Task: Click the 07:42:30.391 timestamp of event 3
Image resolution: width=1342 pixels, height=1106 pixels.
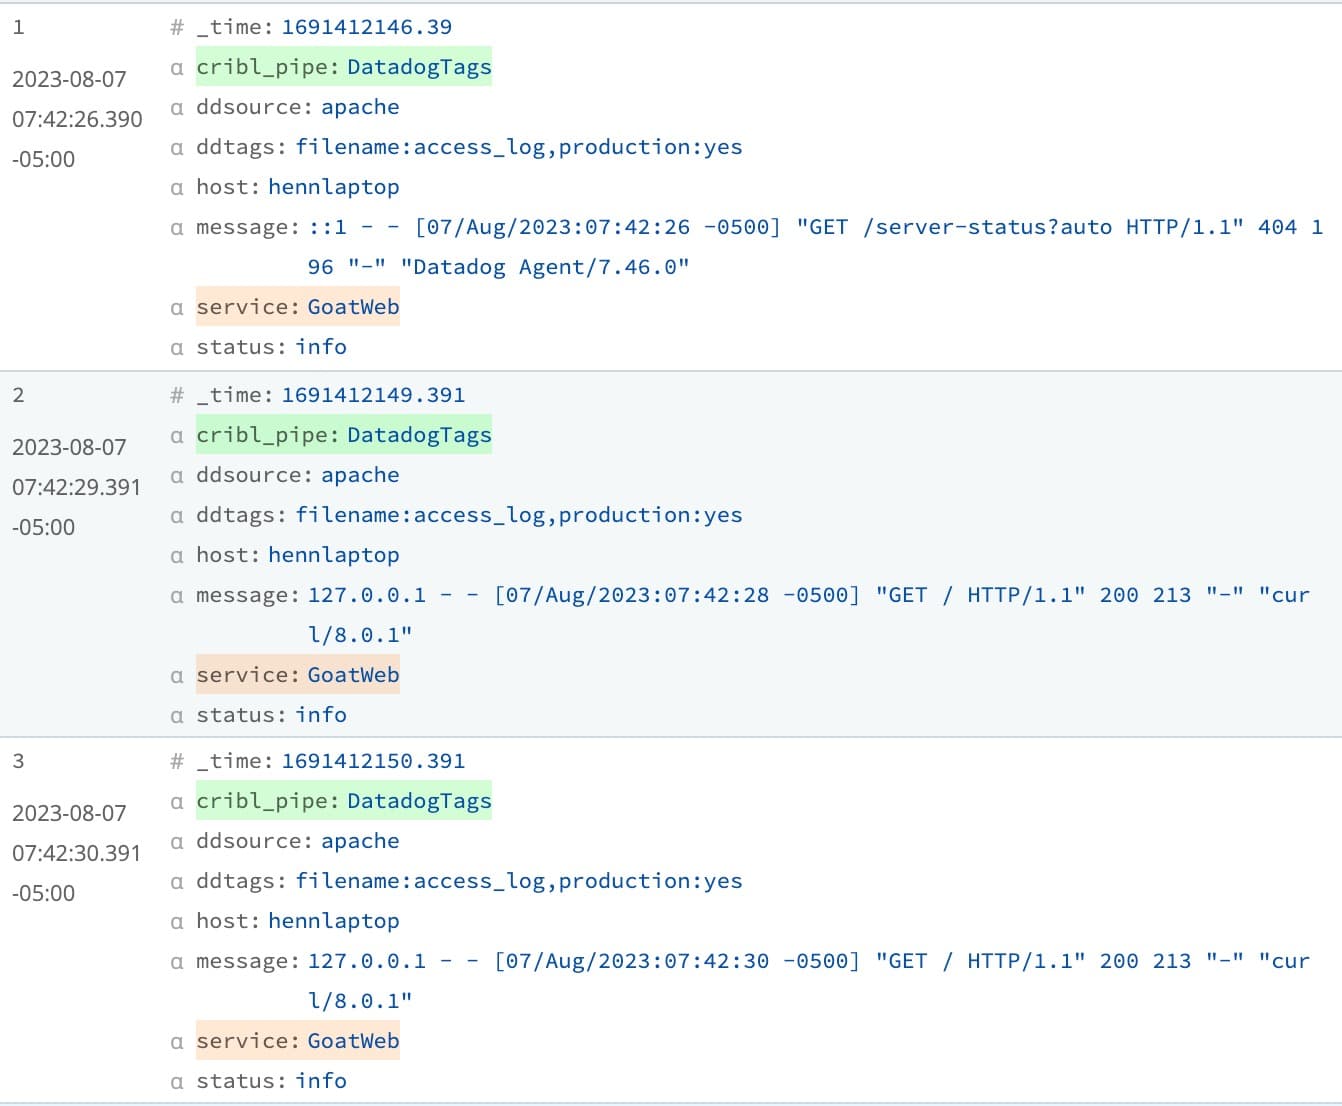Action: click(x=77, y=853)
